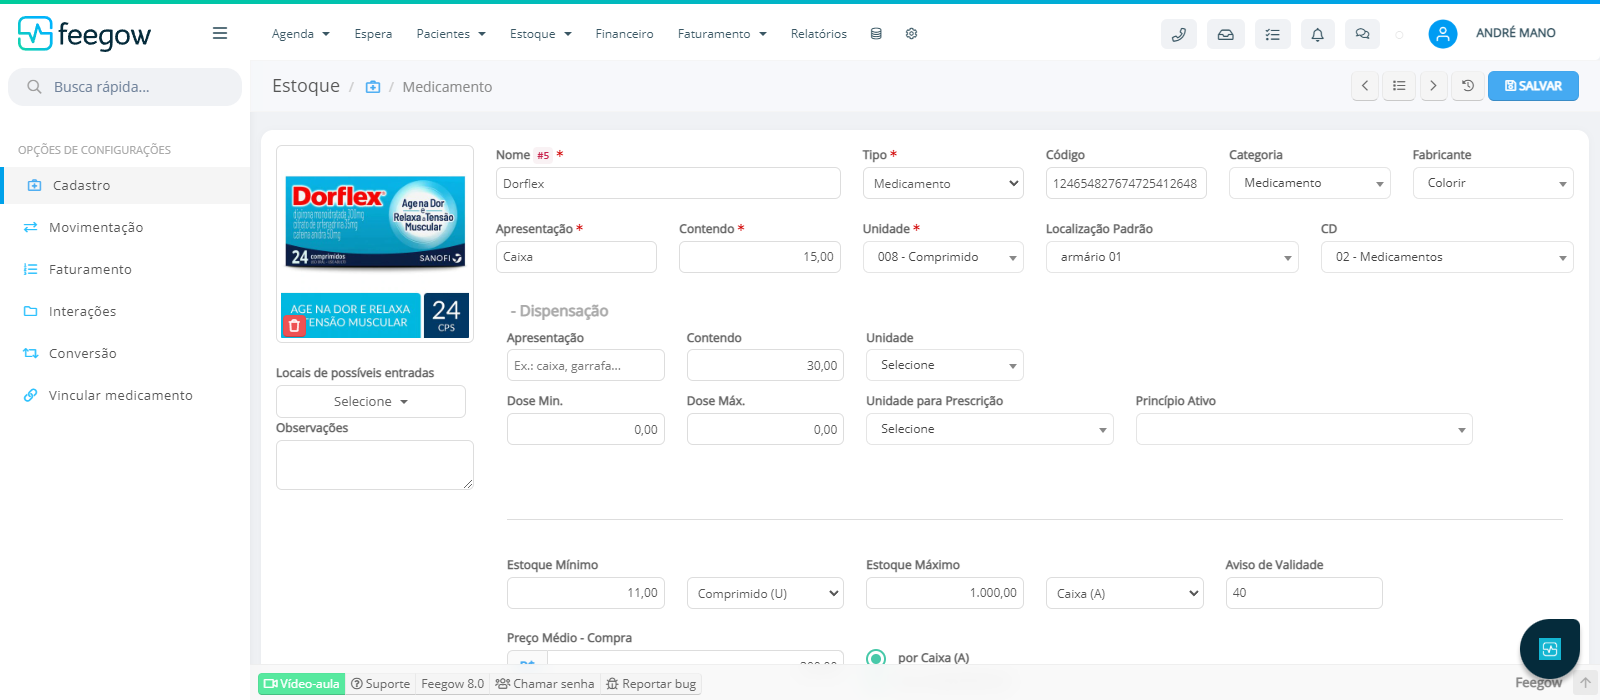Open the Categoria dropdown

pos(1309,183)
